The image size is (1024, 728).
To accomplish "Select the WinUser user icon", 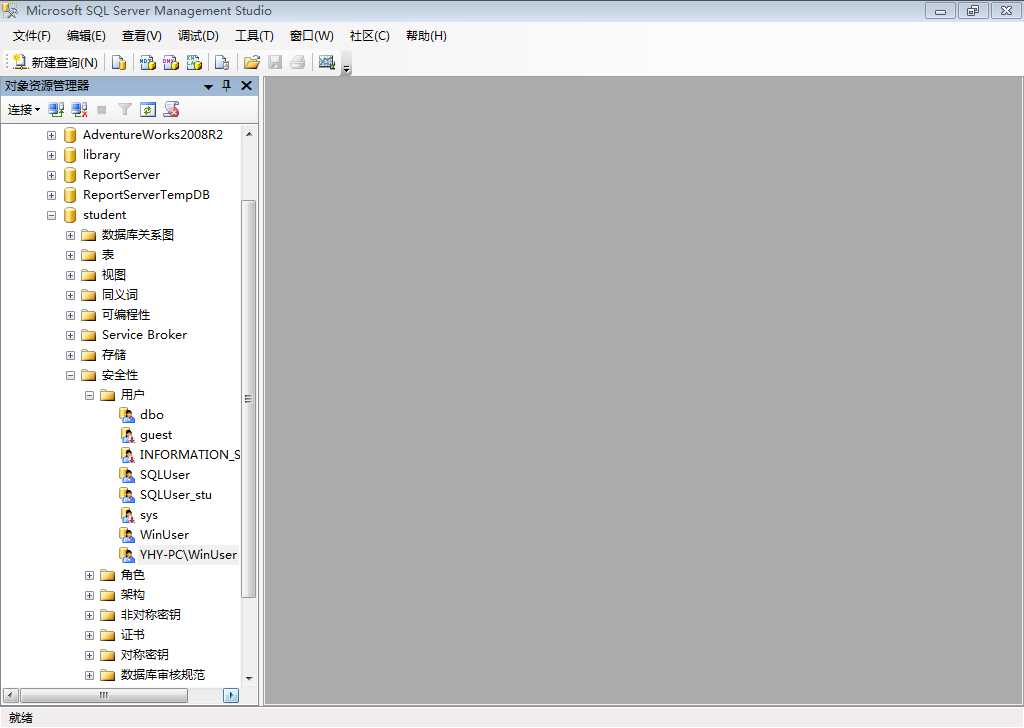I will (127, 535).
